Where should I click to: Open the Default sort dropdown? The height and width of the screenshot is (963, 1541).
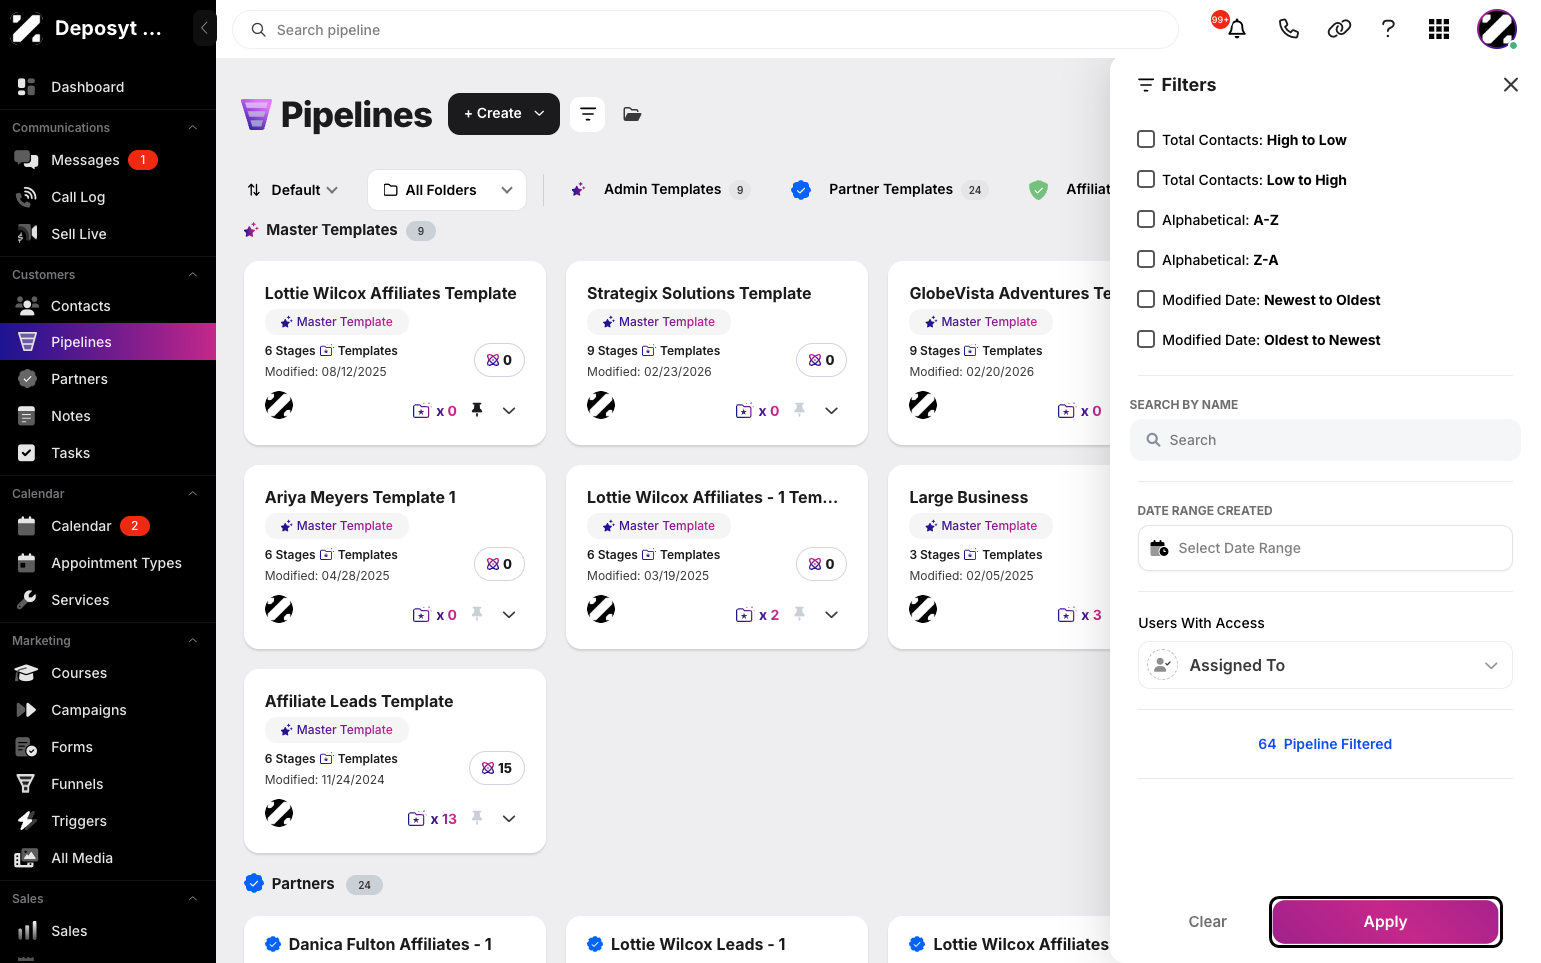[x=293, y=190]
